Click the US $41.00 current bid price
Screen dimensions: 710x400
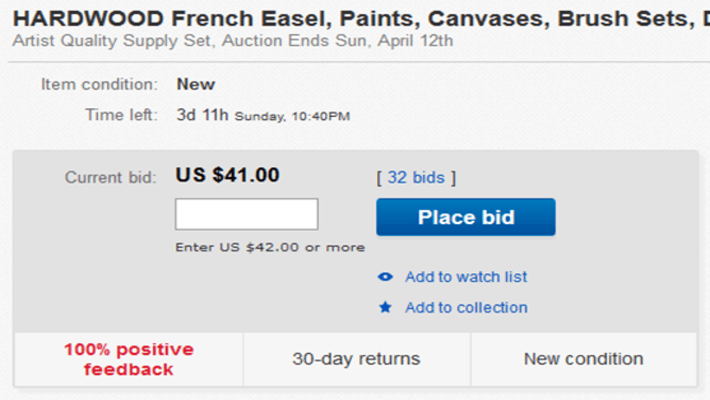pyautogui.click(x=228, y=175)
